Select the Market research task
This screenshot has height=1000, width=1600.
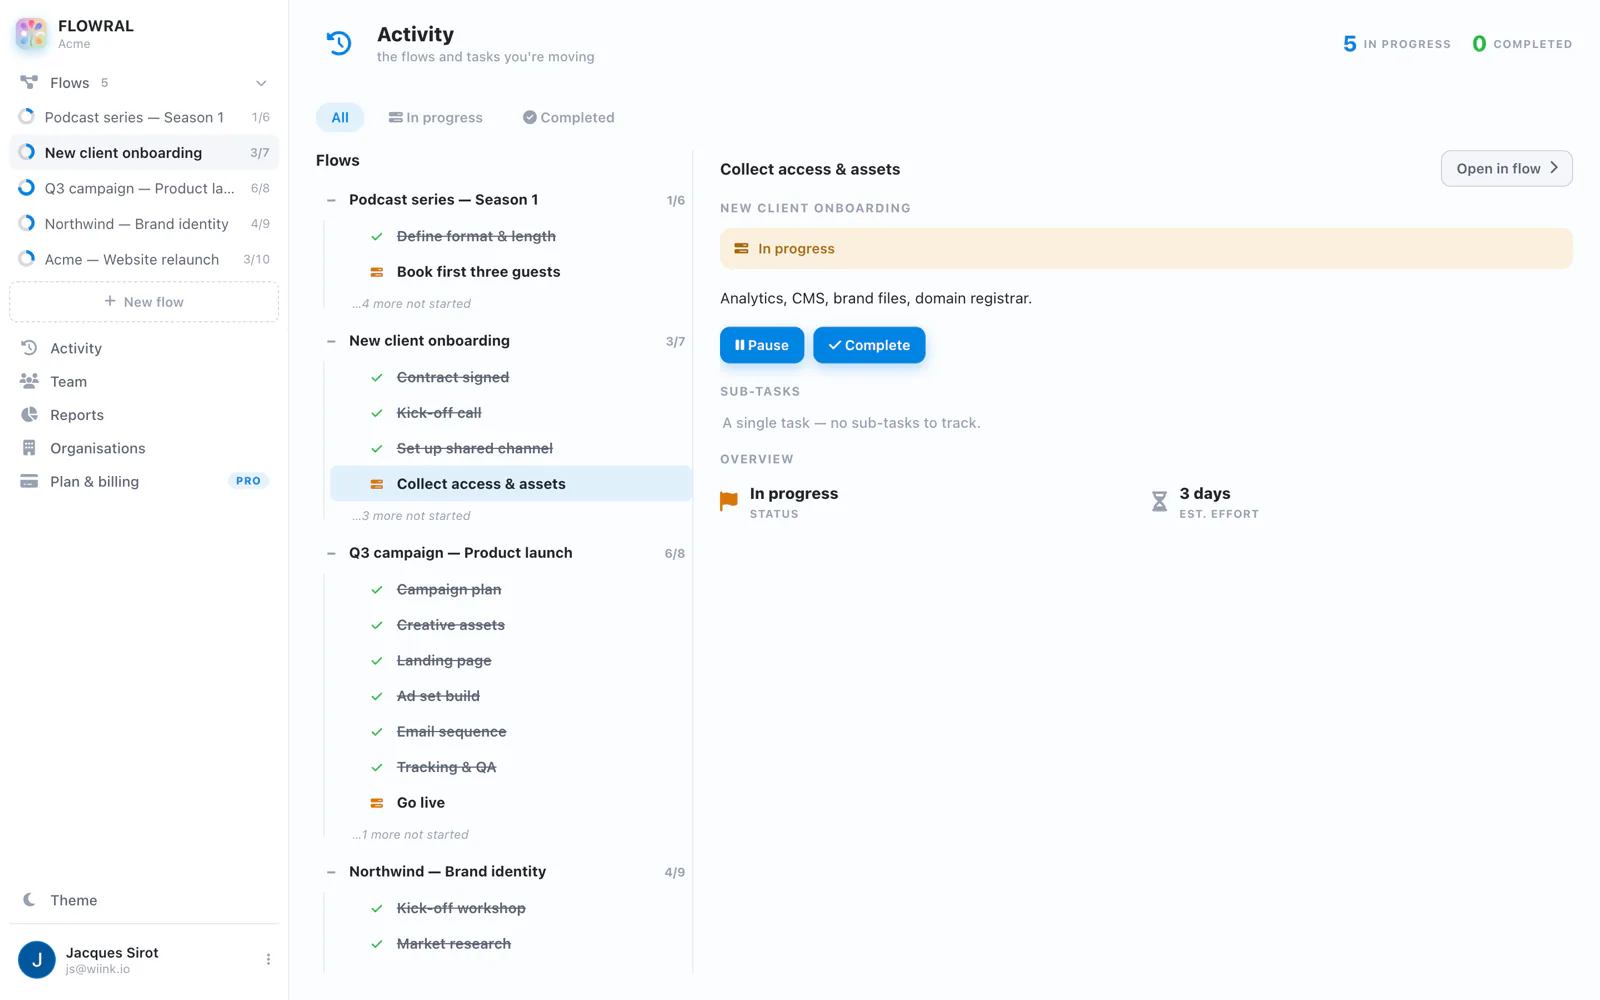[x=511, y=944]
